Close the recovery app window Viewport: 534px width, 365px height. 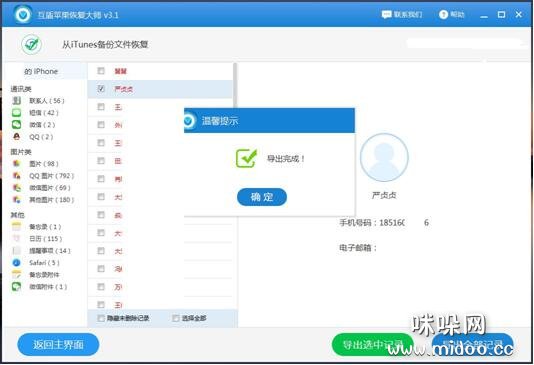519,15
